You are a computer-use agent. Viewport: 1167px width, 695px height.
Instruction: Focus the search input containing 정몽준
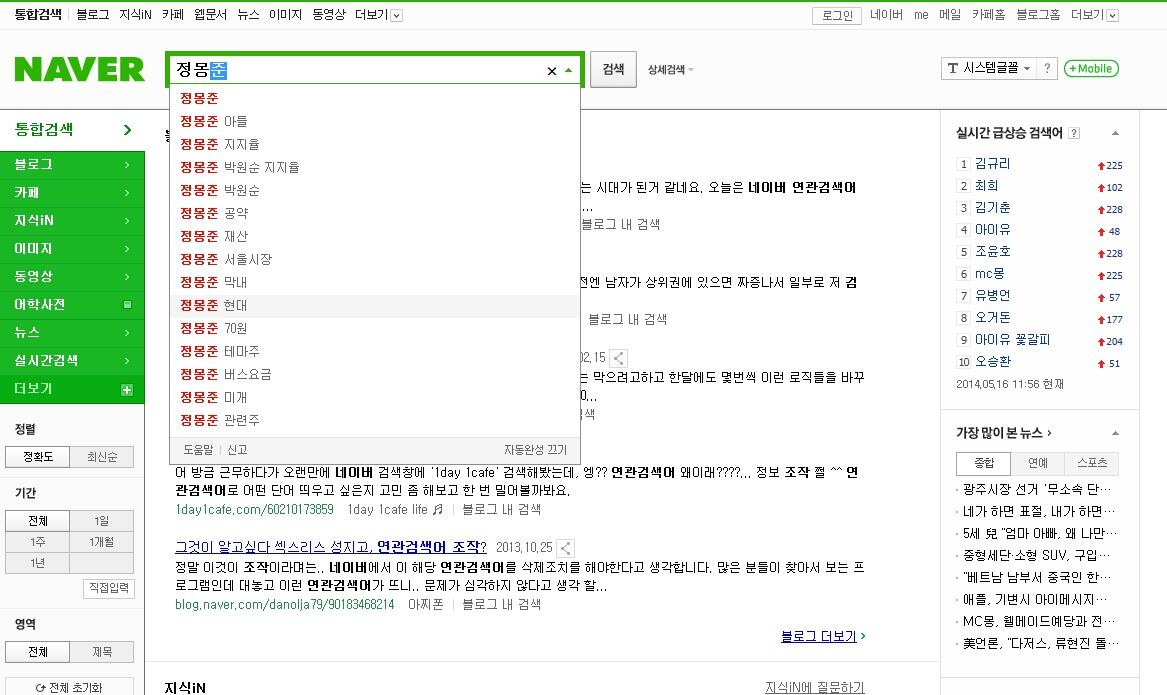[x=357, y=71]
